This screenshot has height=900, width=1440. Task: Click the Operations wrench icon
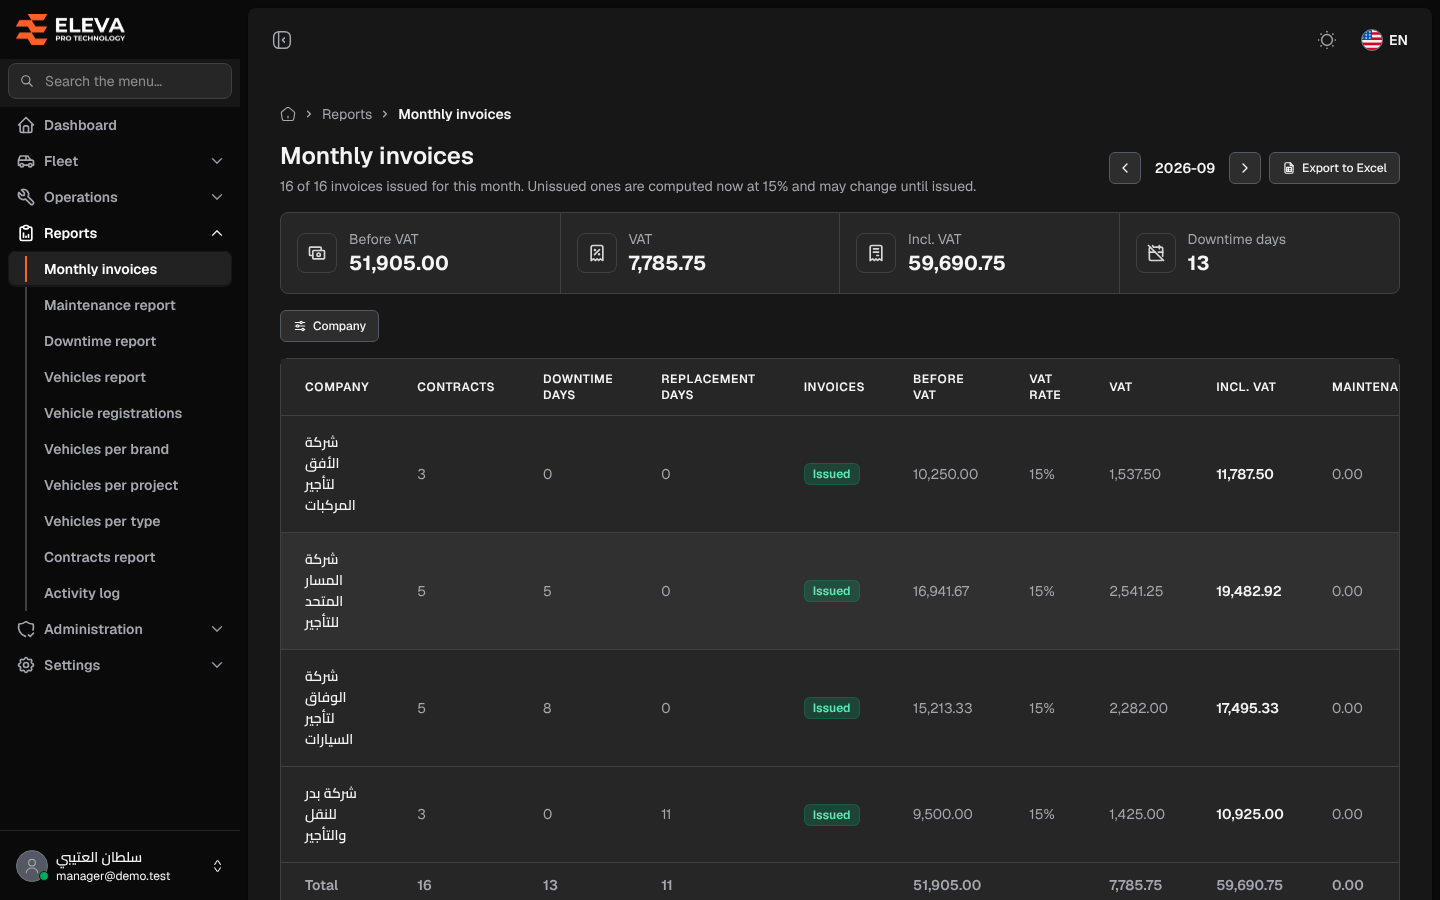(x=26, y=197)
